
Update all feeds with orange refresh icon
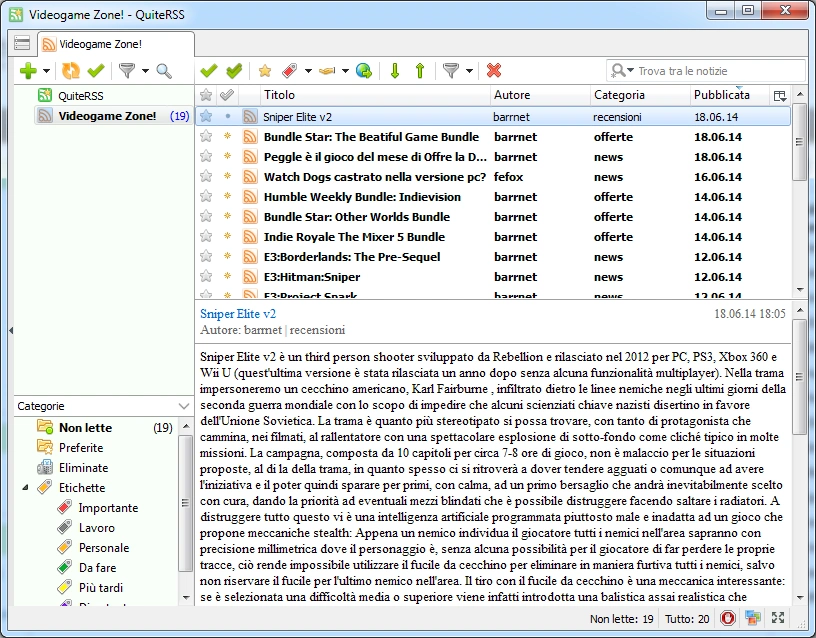tap(70, 71)
